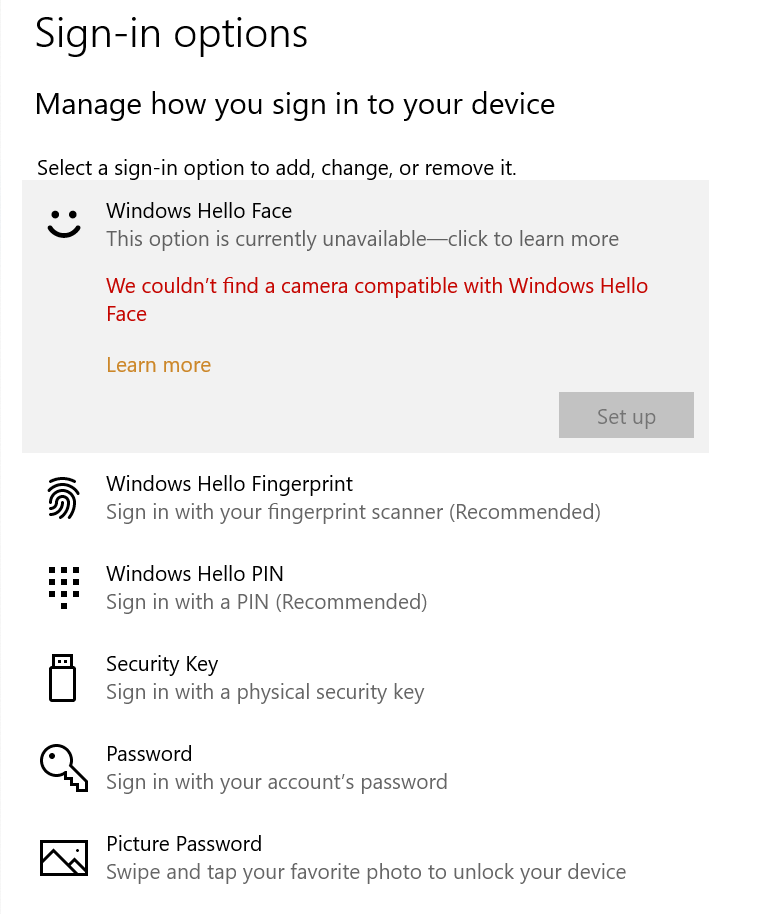Click the USB security key icon

click(63, 677)
